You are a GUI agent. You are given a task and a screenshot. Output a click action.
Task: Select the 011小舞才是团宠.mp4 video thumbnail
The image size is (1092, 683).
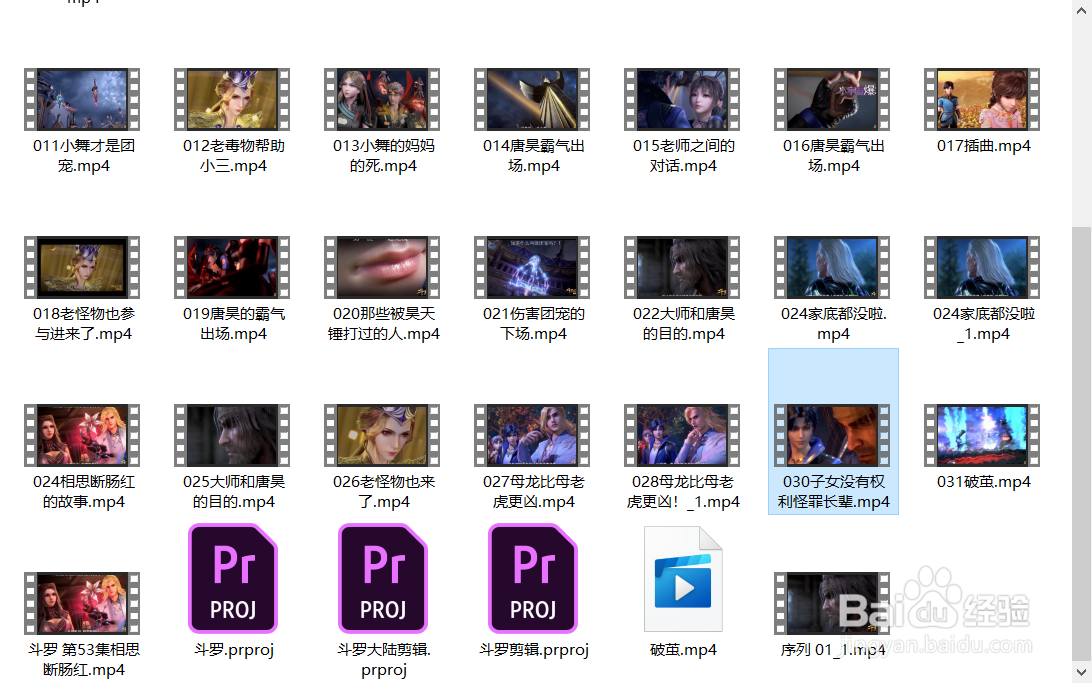click(x=82, y=100)
